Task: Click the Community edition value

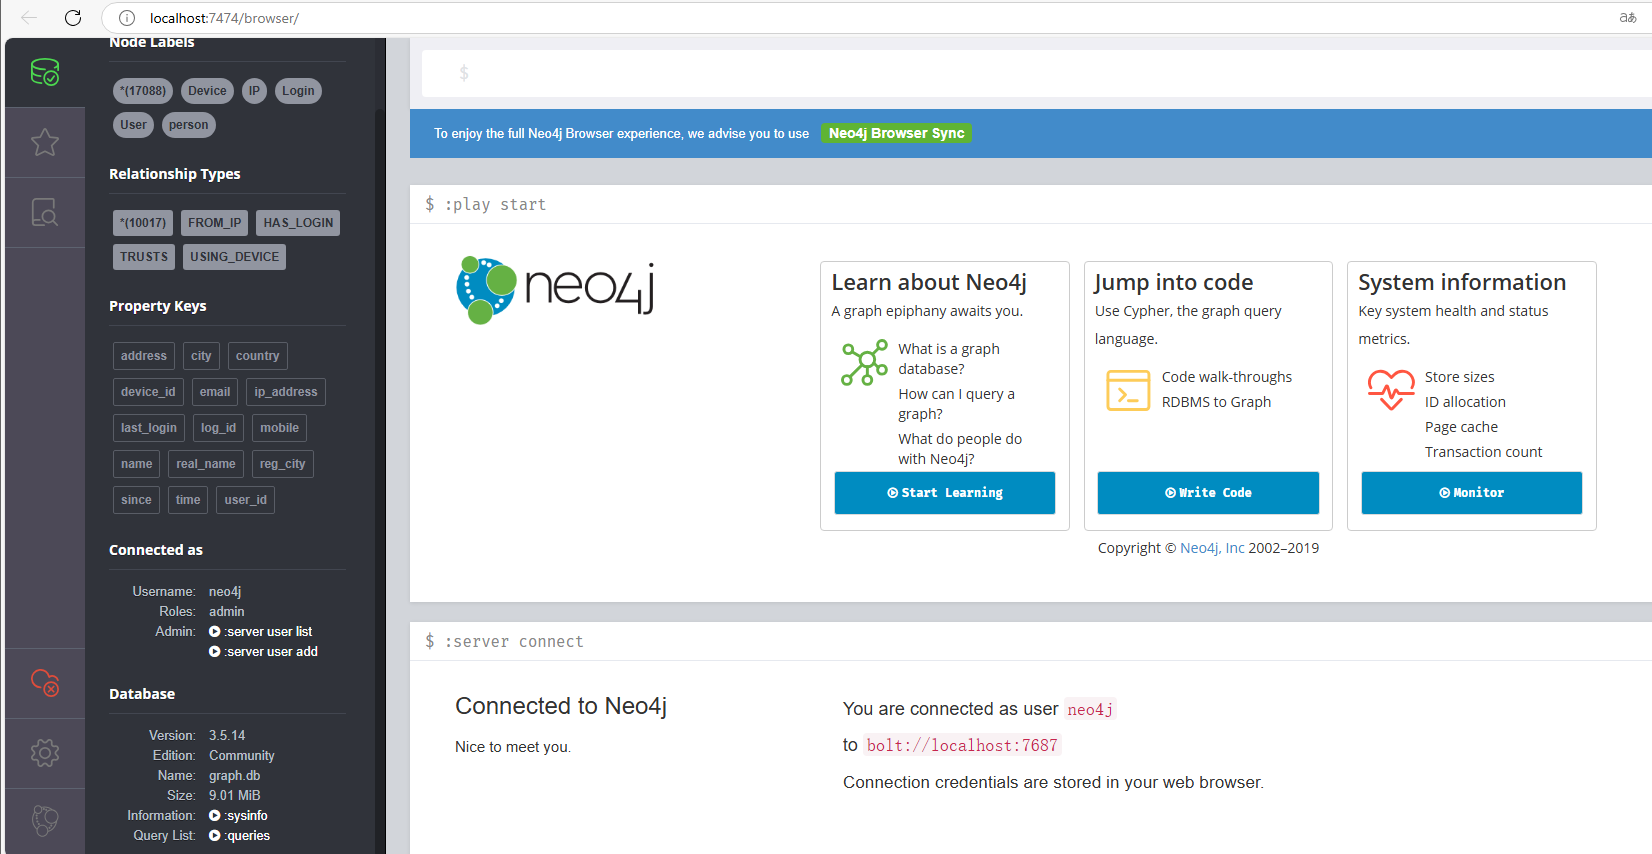Action: pyautogui.click(x=242, y=756)
